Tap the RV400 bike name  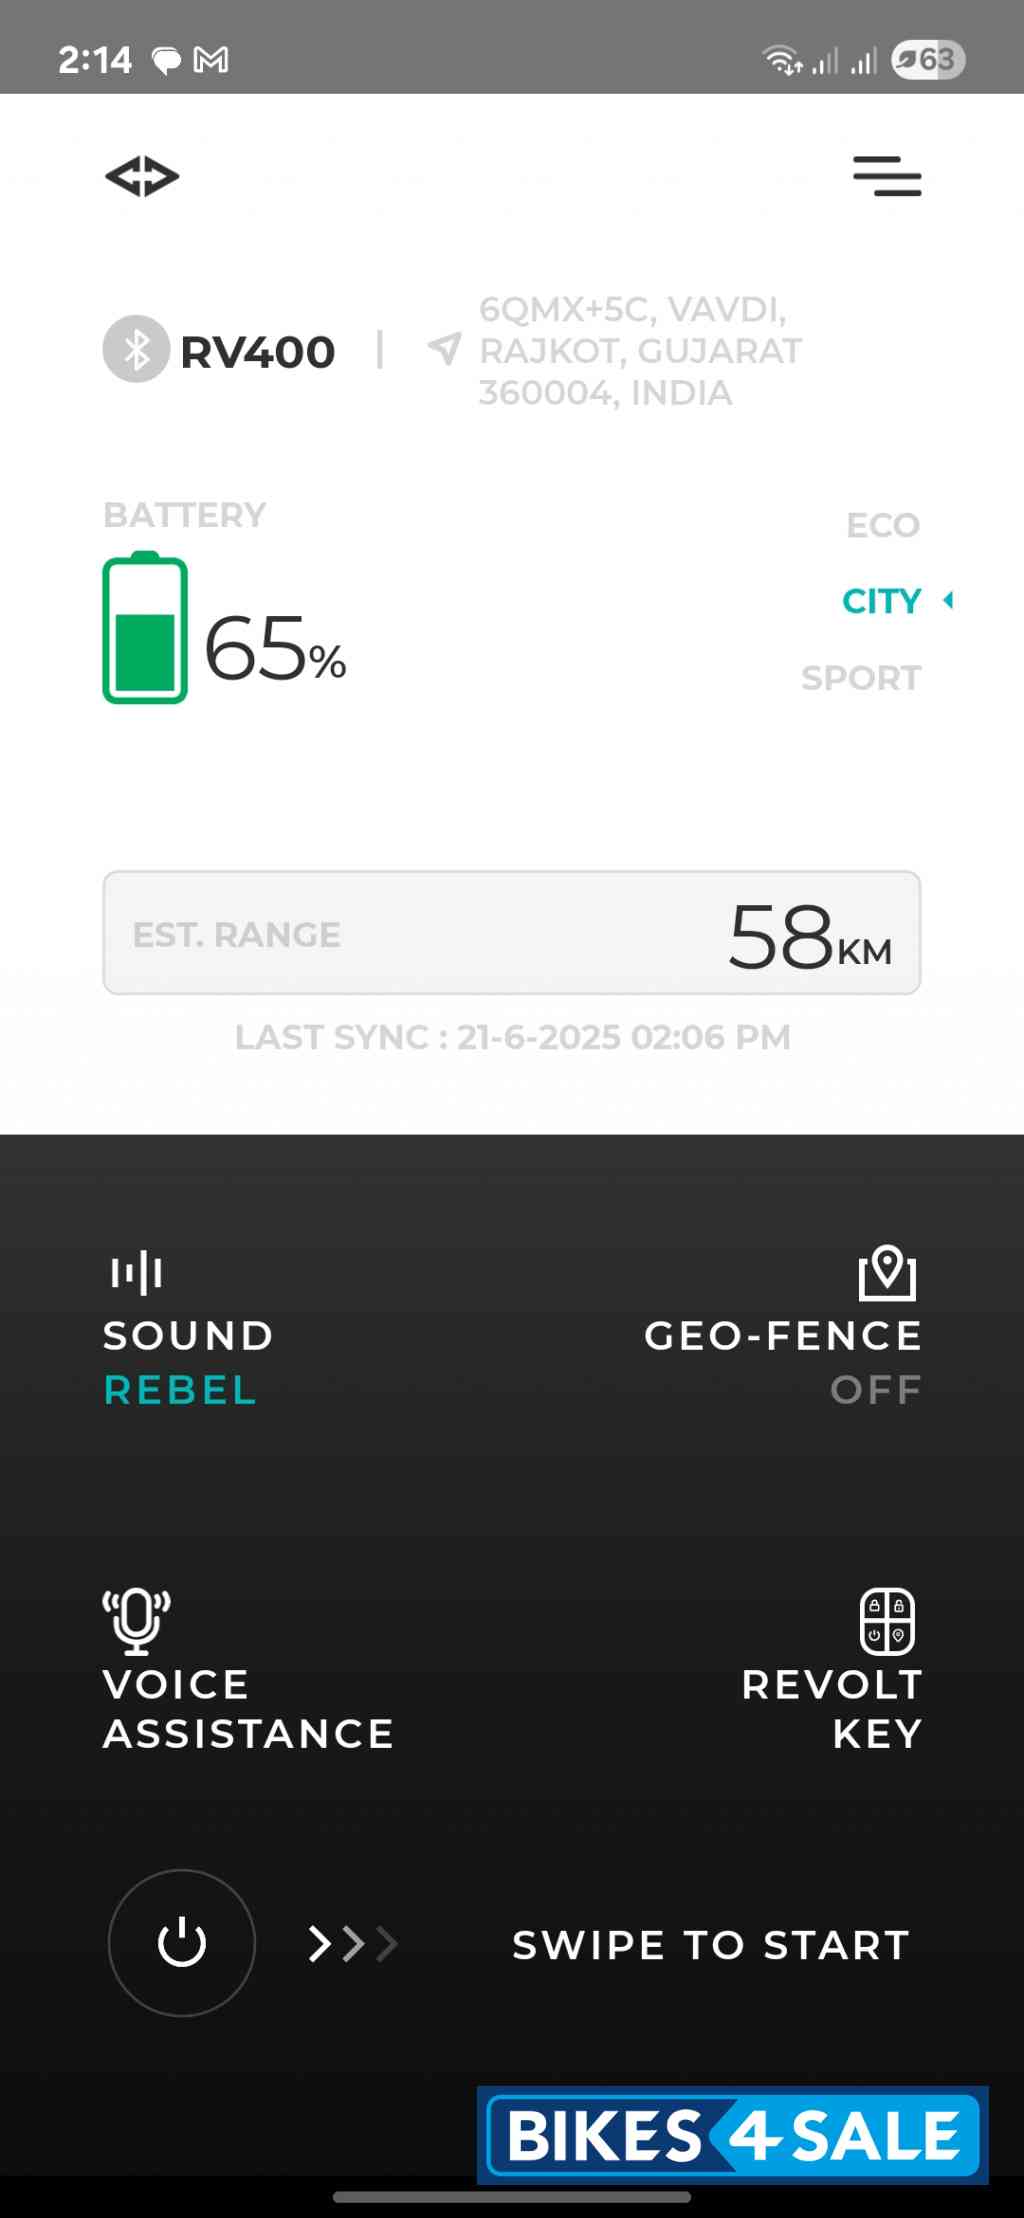coord(257,352)
